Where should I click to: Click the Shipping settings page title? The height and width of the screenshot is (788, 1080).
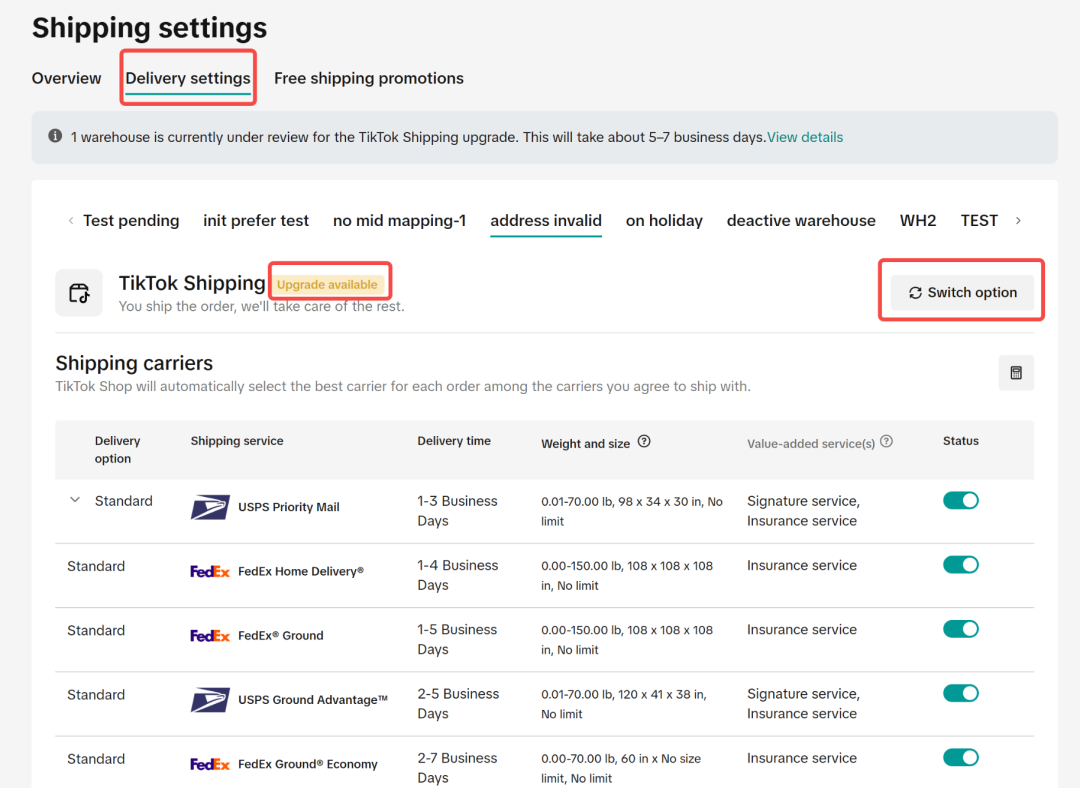point(149,28)
